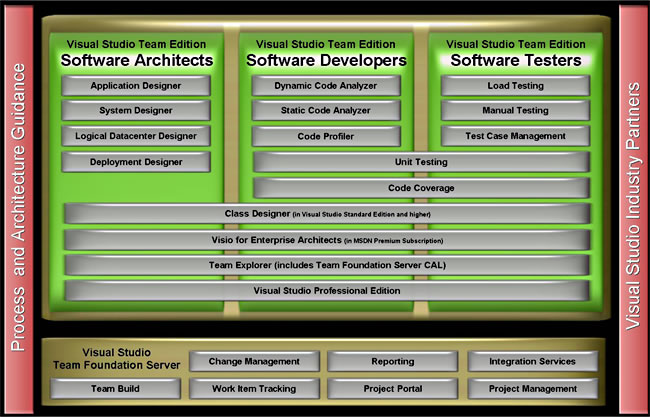Viewport: 650px width, 417px height.
Task: Select the System Designer box
Action: click(x=136, y=111)
